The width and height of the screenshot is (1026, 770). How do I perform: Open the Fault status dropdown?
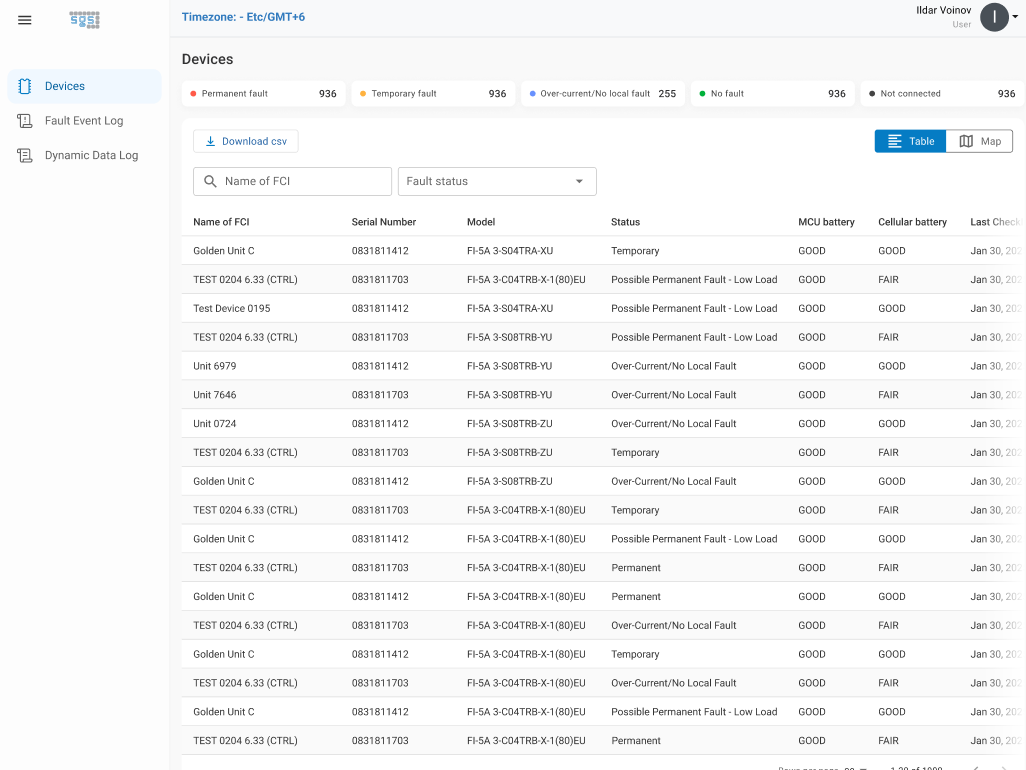[x=497, y=181]
